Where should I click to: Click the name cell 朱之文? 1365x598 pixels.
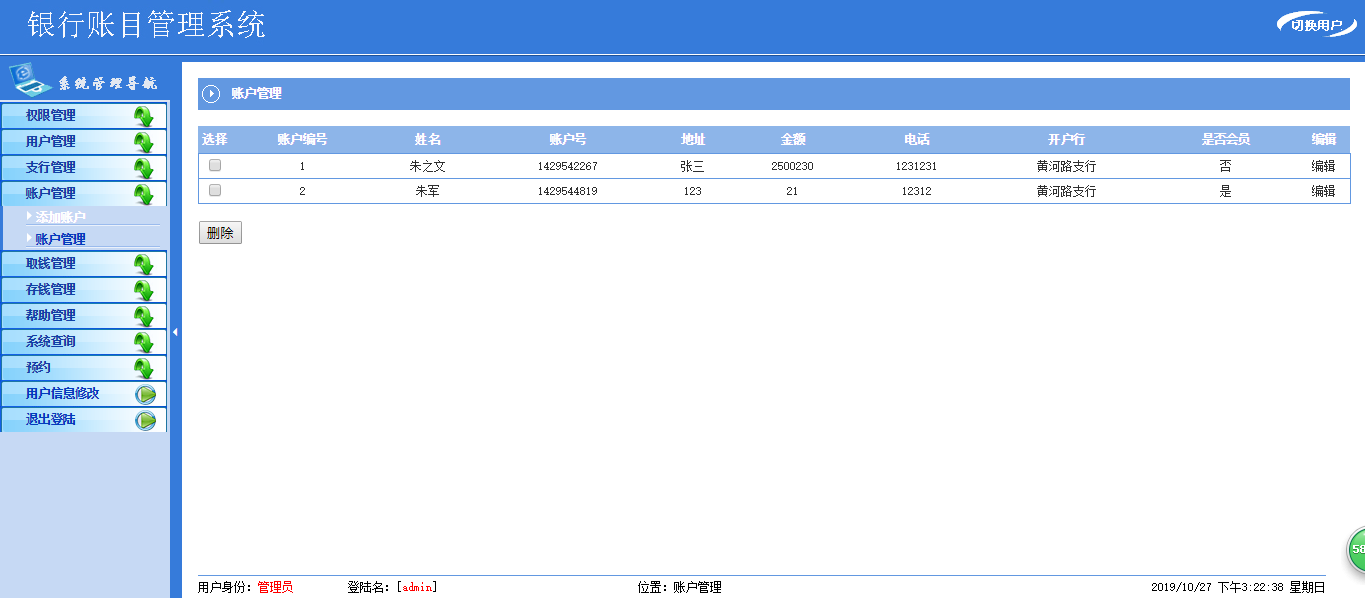point(427,167)
